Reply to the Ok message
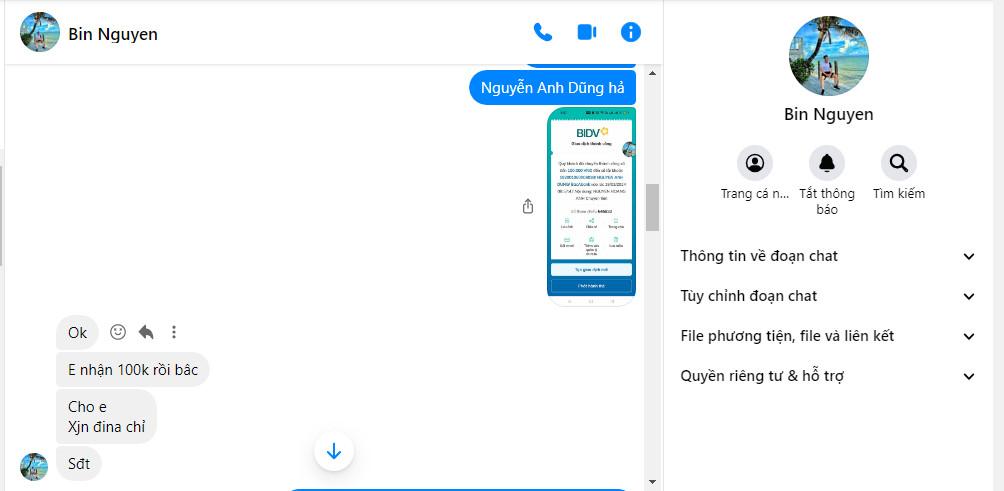 click(146, 332)
